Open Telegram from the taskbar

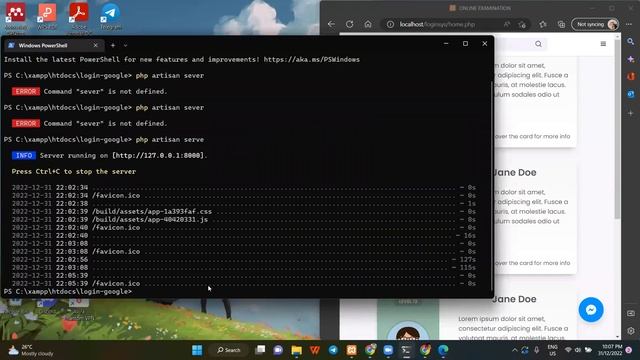(333, 350)
